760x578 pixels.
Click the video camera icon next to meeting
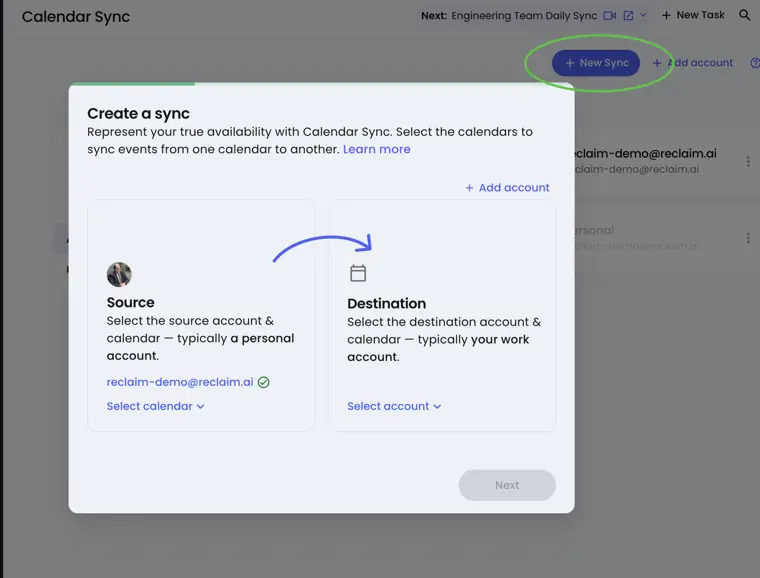click(x=610, y=16)
